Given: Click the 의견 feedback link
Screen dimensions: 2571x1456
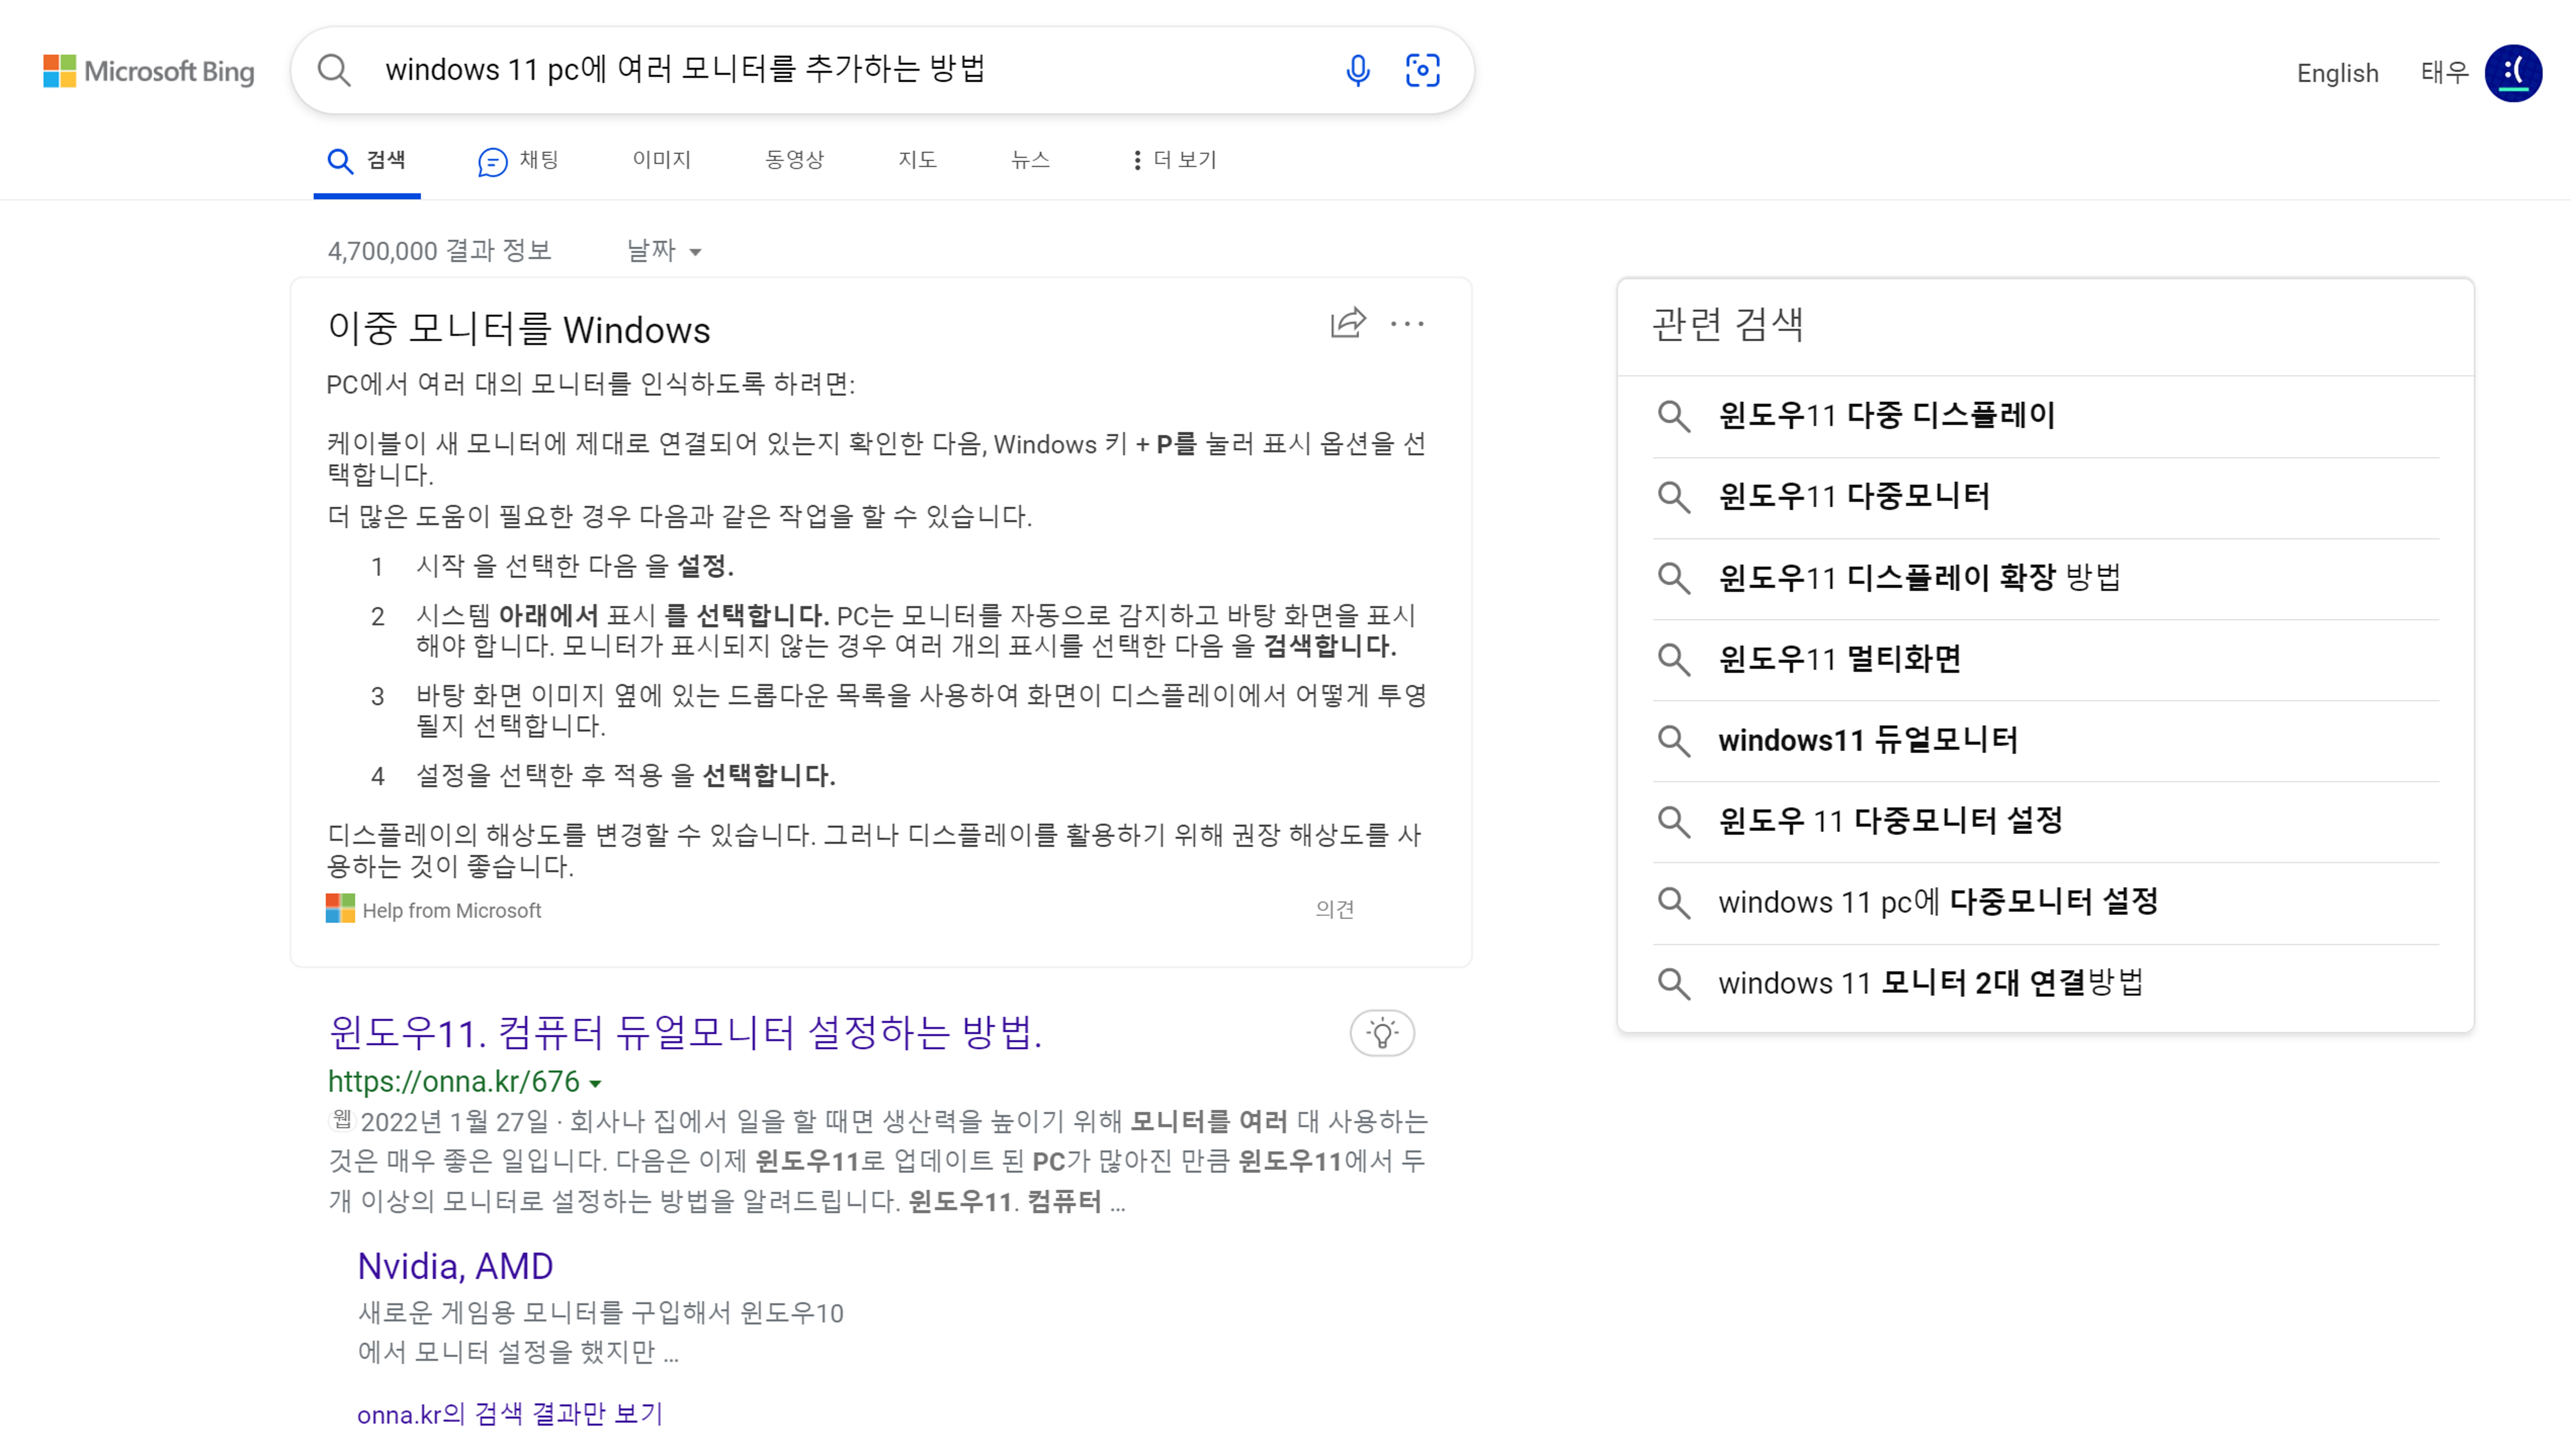Looking at the screenshot, I should pyautogui.click(x=1334, y=909).
